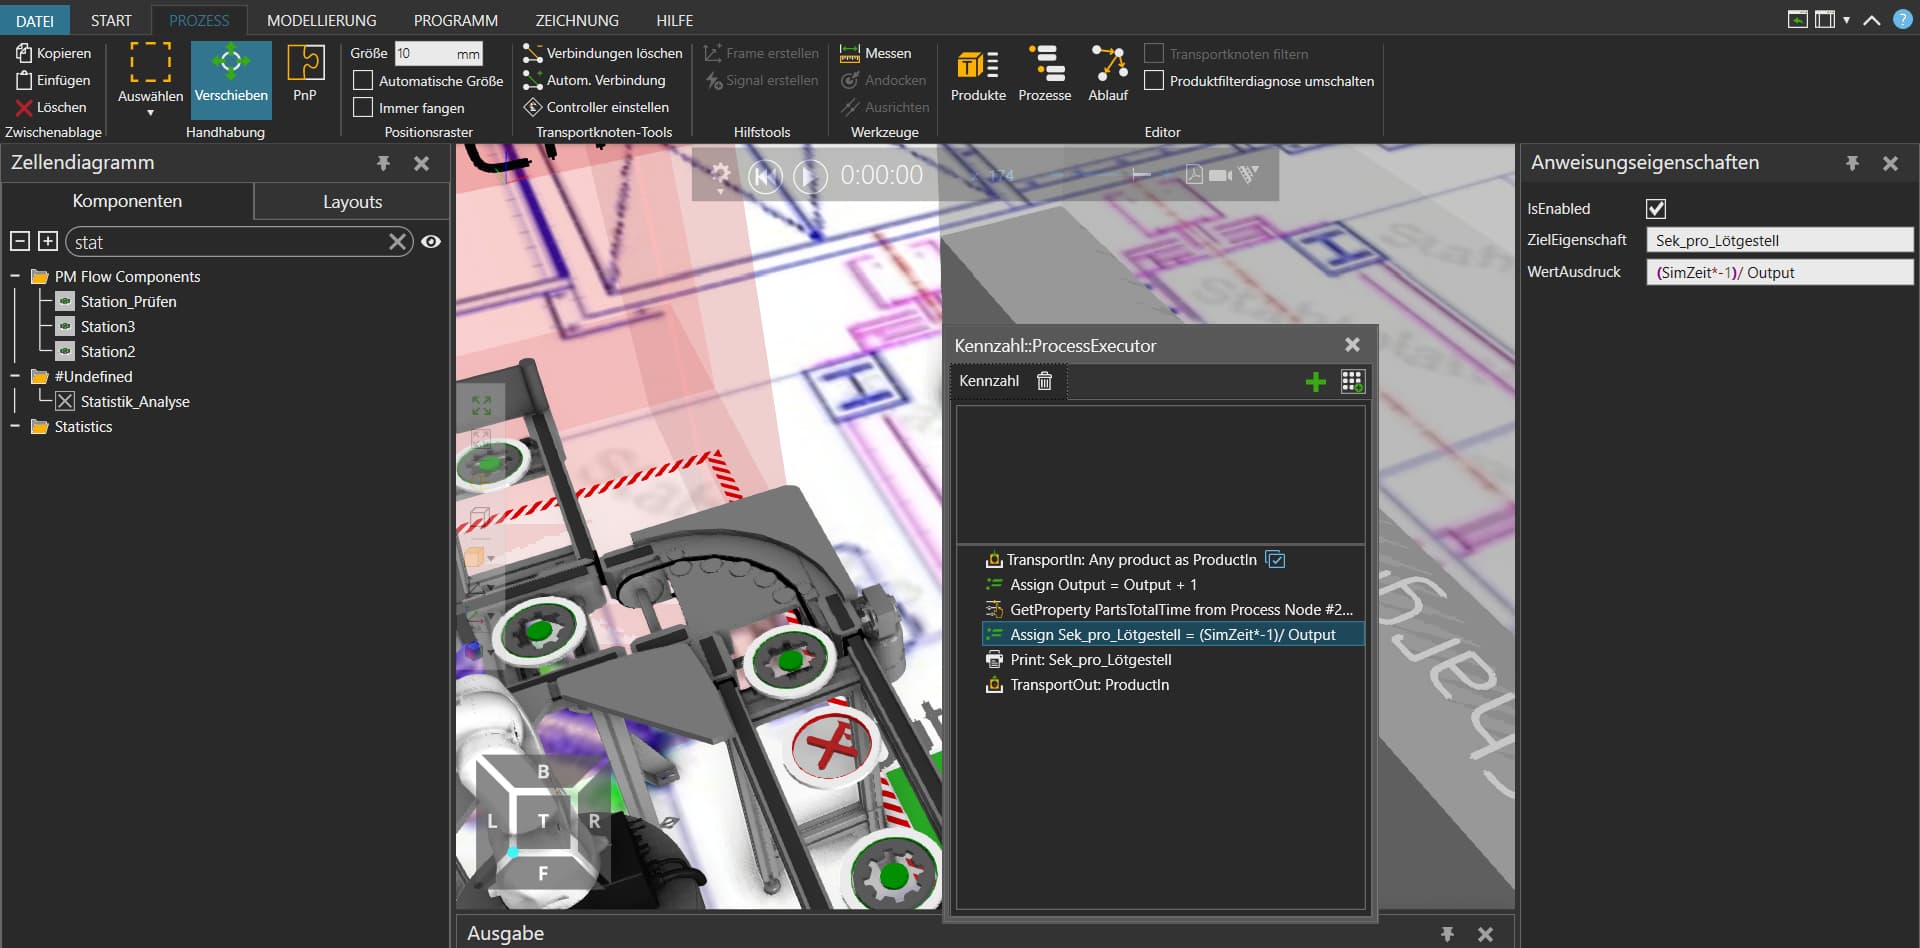Collapse the #Undefined folder node
Viewport: 1920px width, 948px height.
tap(15, 377)
